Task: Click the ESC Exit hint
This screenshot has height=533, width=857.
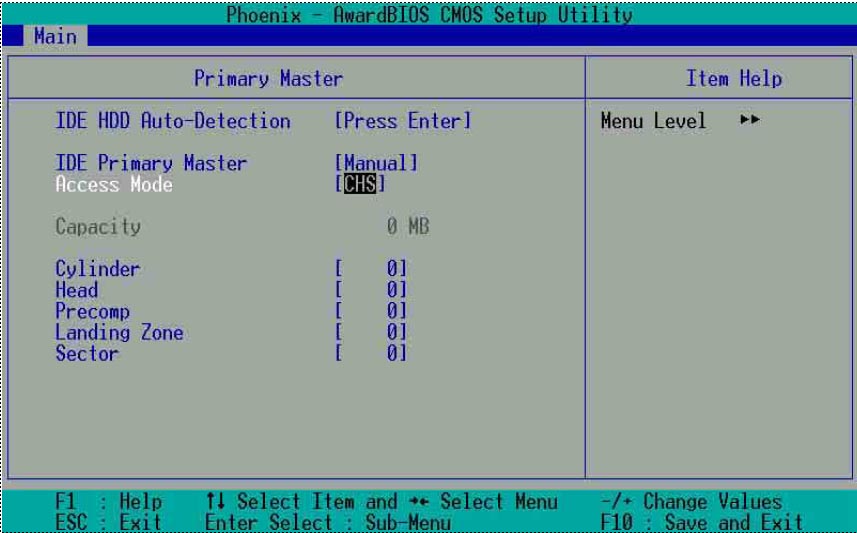Action: click(x=109, y=522)
